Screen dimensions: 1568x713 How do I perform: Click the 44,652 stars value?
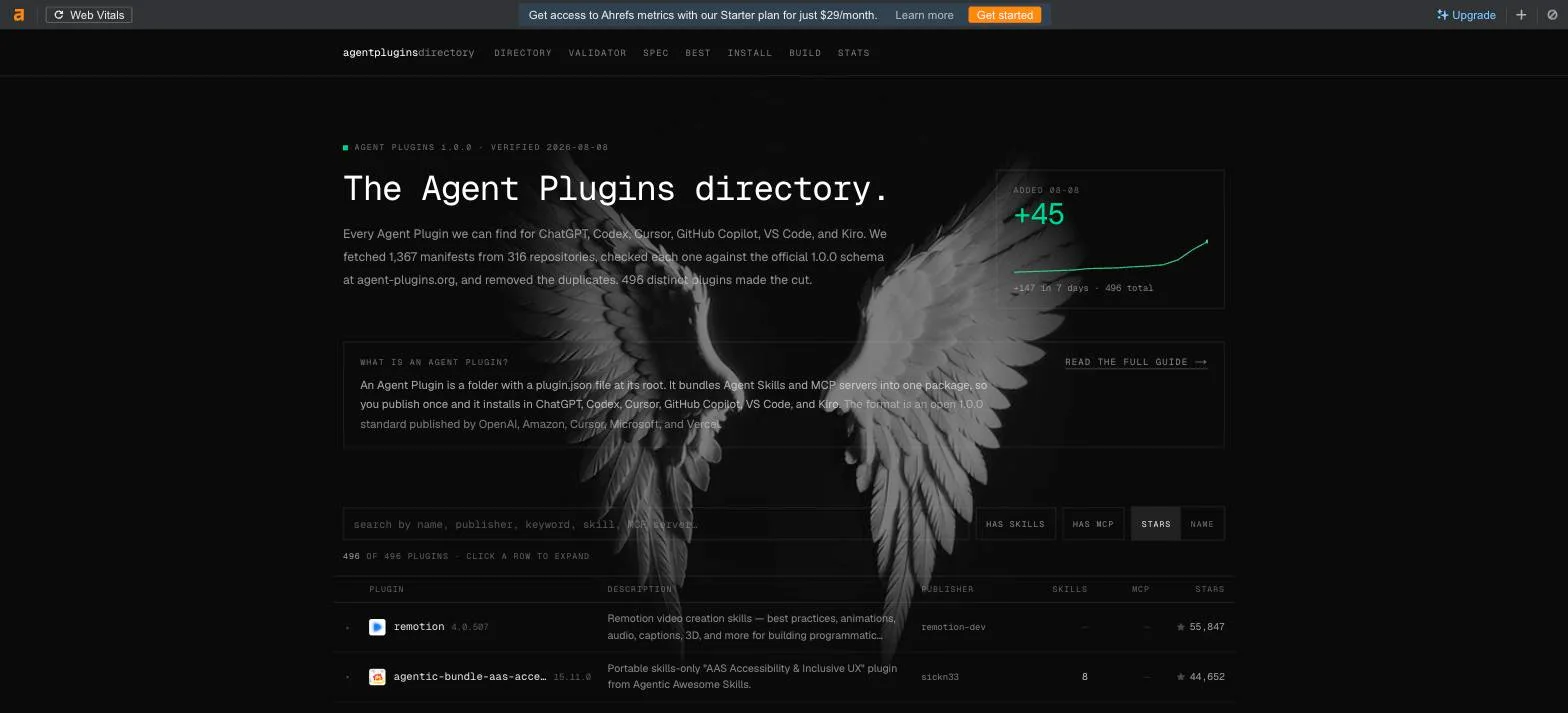(1207, 677)
